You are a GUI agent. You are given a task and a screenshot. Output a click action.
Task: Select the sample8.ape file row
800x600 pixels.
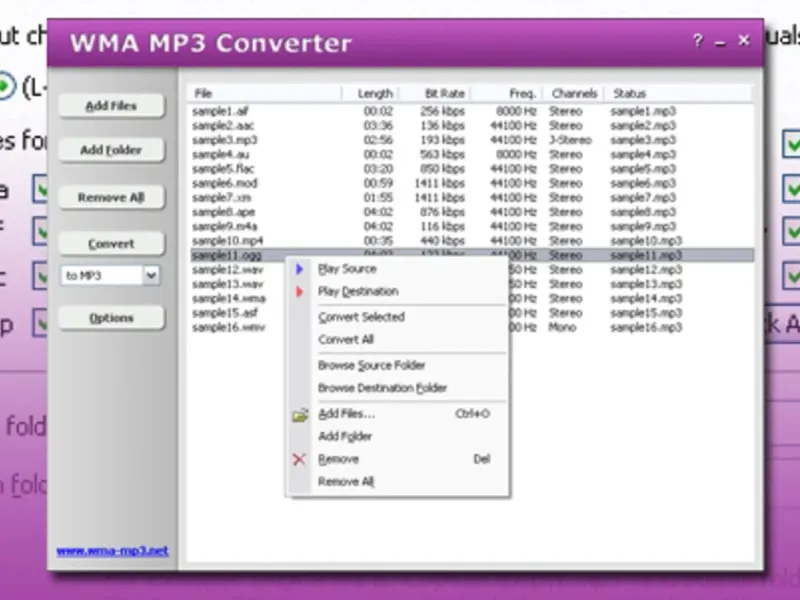472,212
